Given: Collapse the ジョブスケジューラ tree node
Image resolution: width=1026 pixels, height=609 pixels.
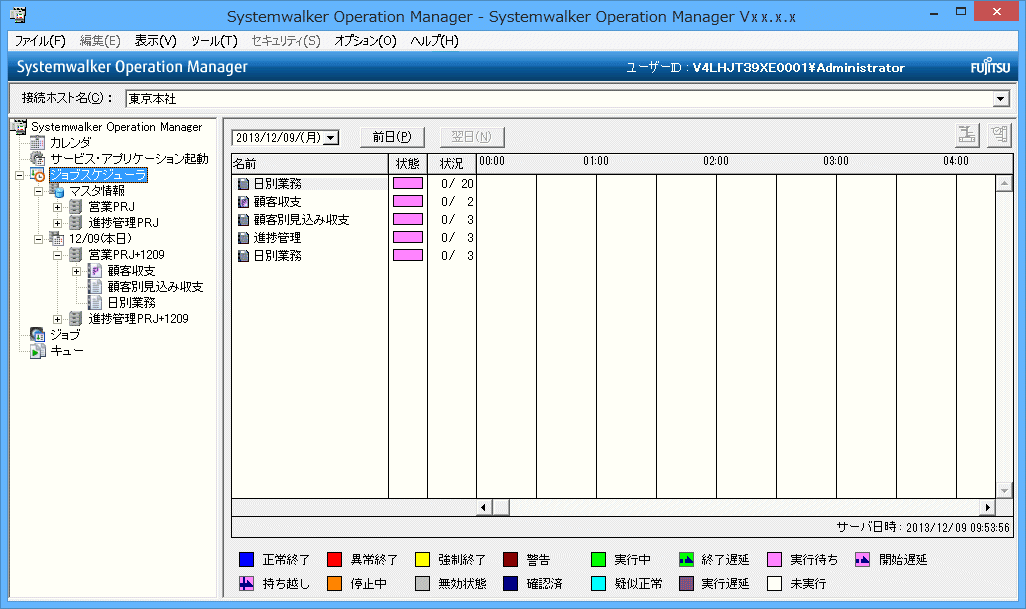Looking at the screenshot, I should pos(20,175).
